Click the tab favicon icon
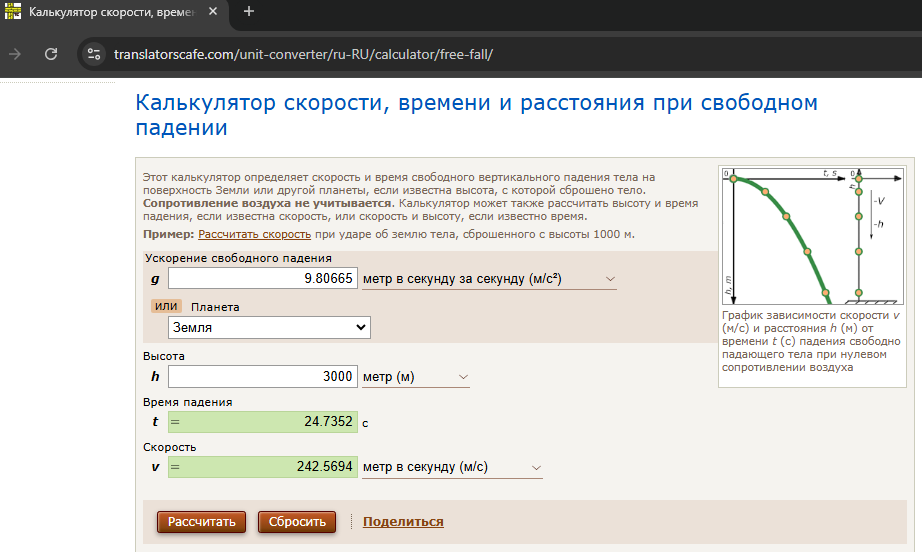922x552 pixels. click(13, 11)
